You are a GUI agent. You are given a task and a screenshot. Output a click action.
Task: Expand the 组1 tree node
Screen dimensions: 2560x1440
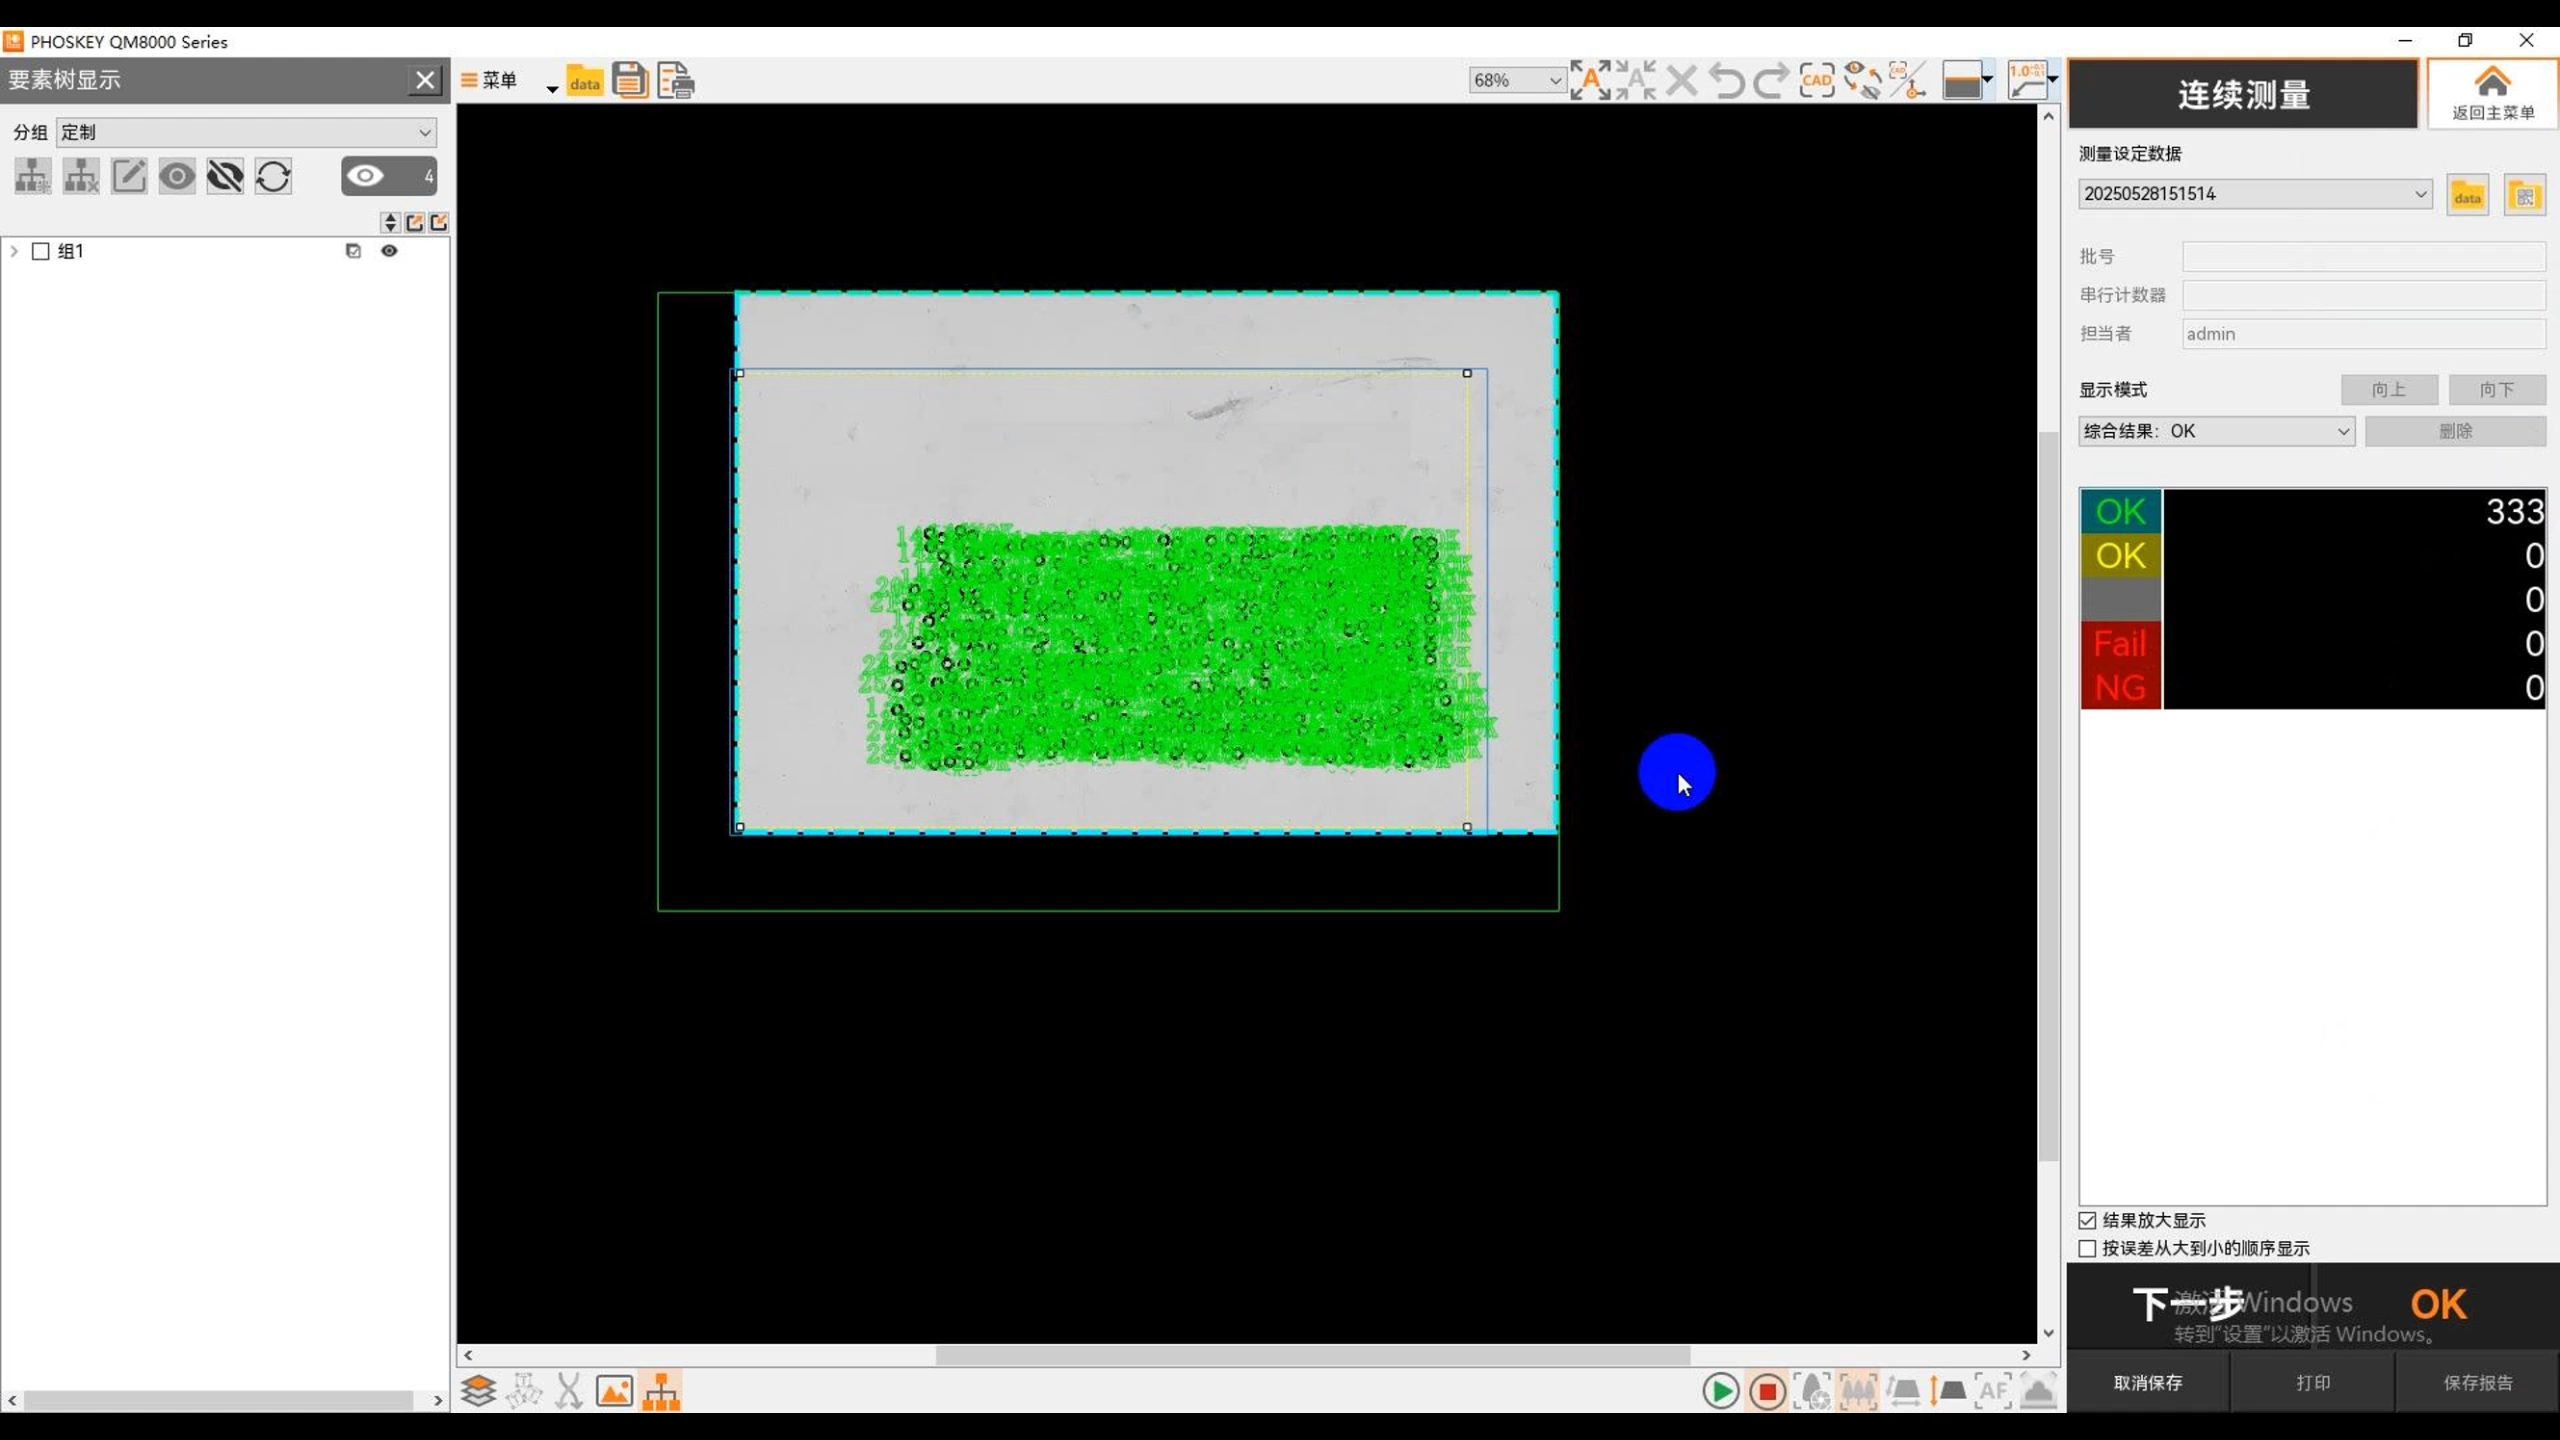coord(14,251)
